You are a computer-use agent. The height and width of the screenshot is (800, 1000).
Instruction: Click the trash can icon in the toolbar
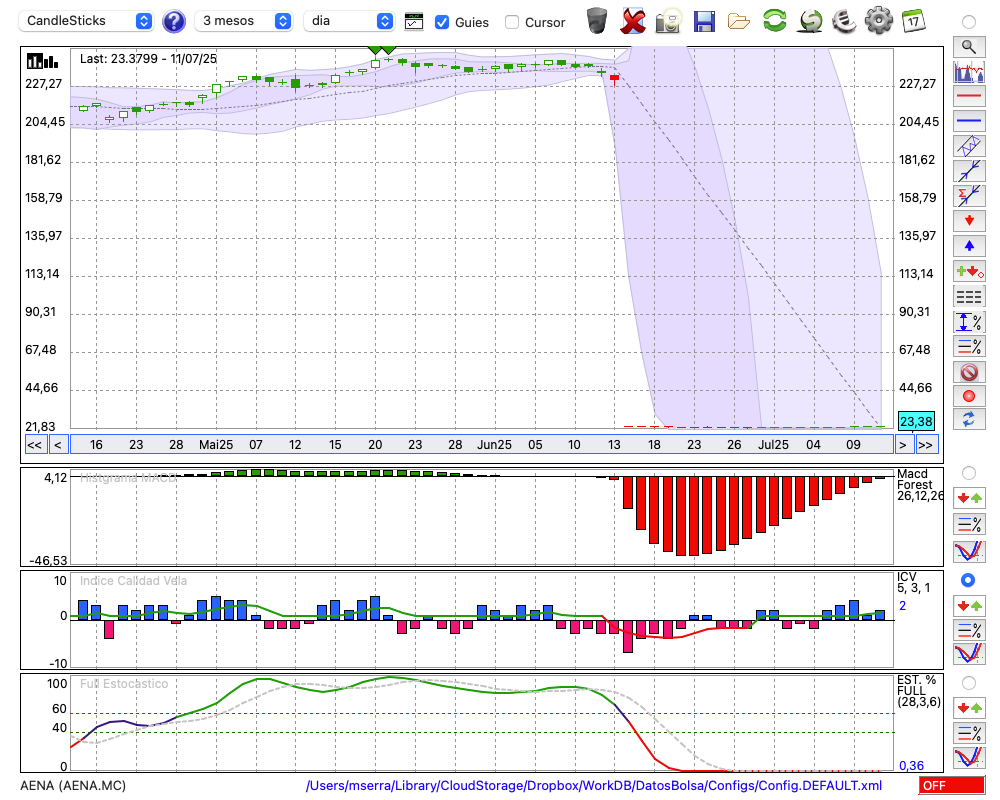[x=596, y=20]
